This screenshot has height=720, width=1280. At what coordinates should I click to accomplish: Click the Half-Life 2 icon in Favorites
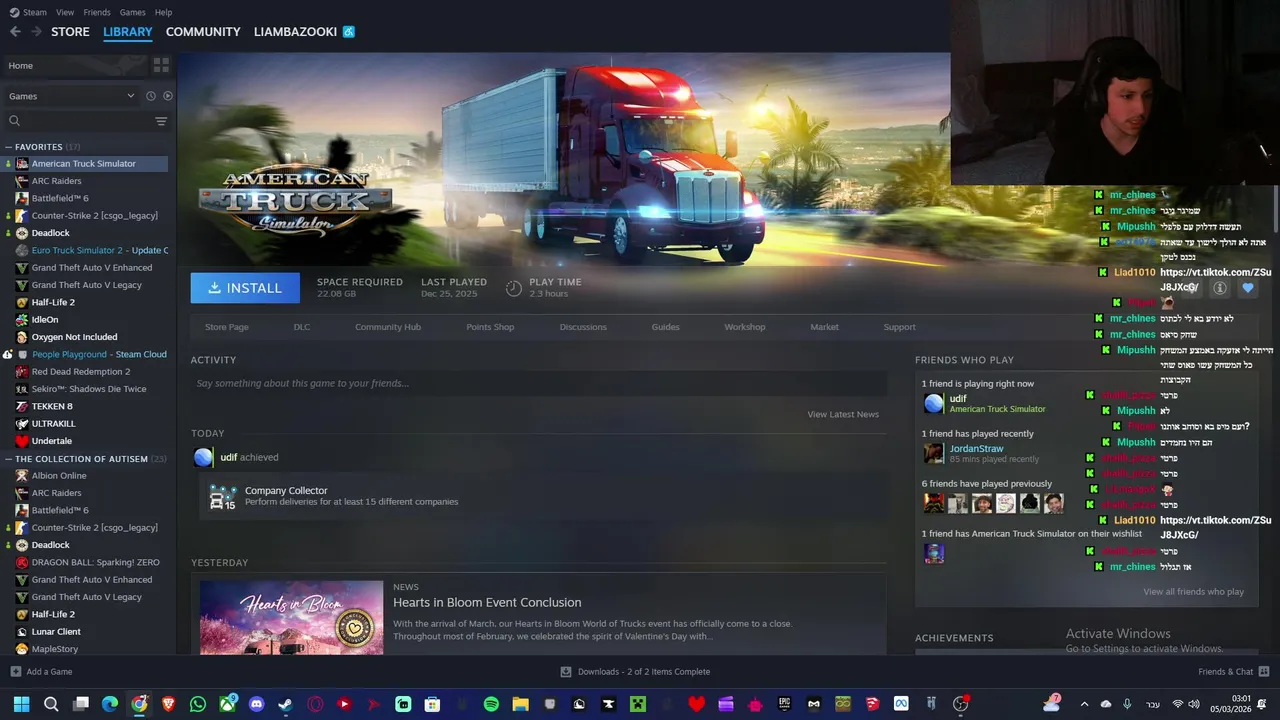[22, 302]
